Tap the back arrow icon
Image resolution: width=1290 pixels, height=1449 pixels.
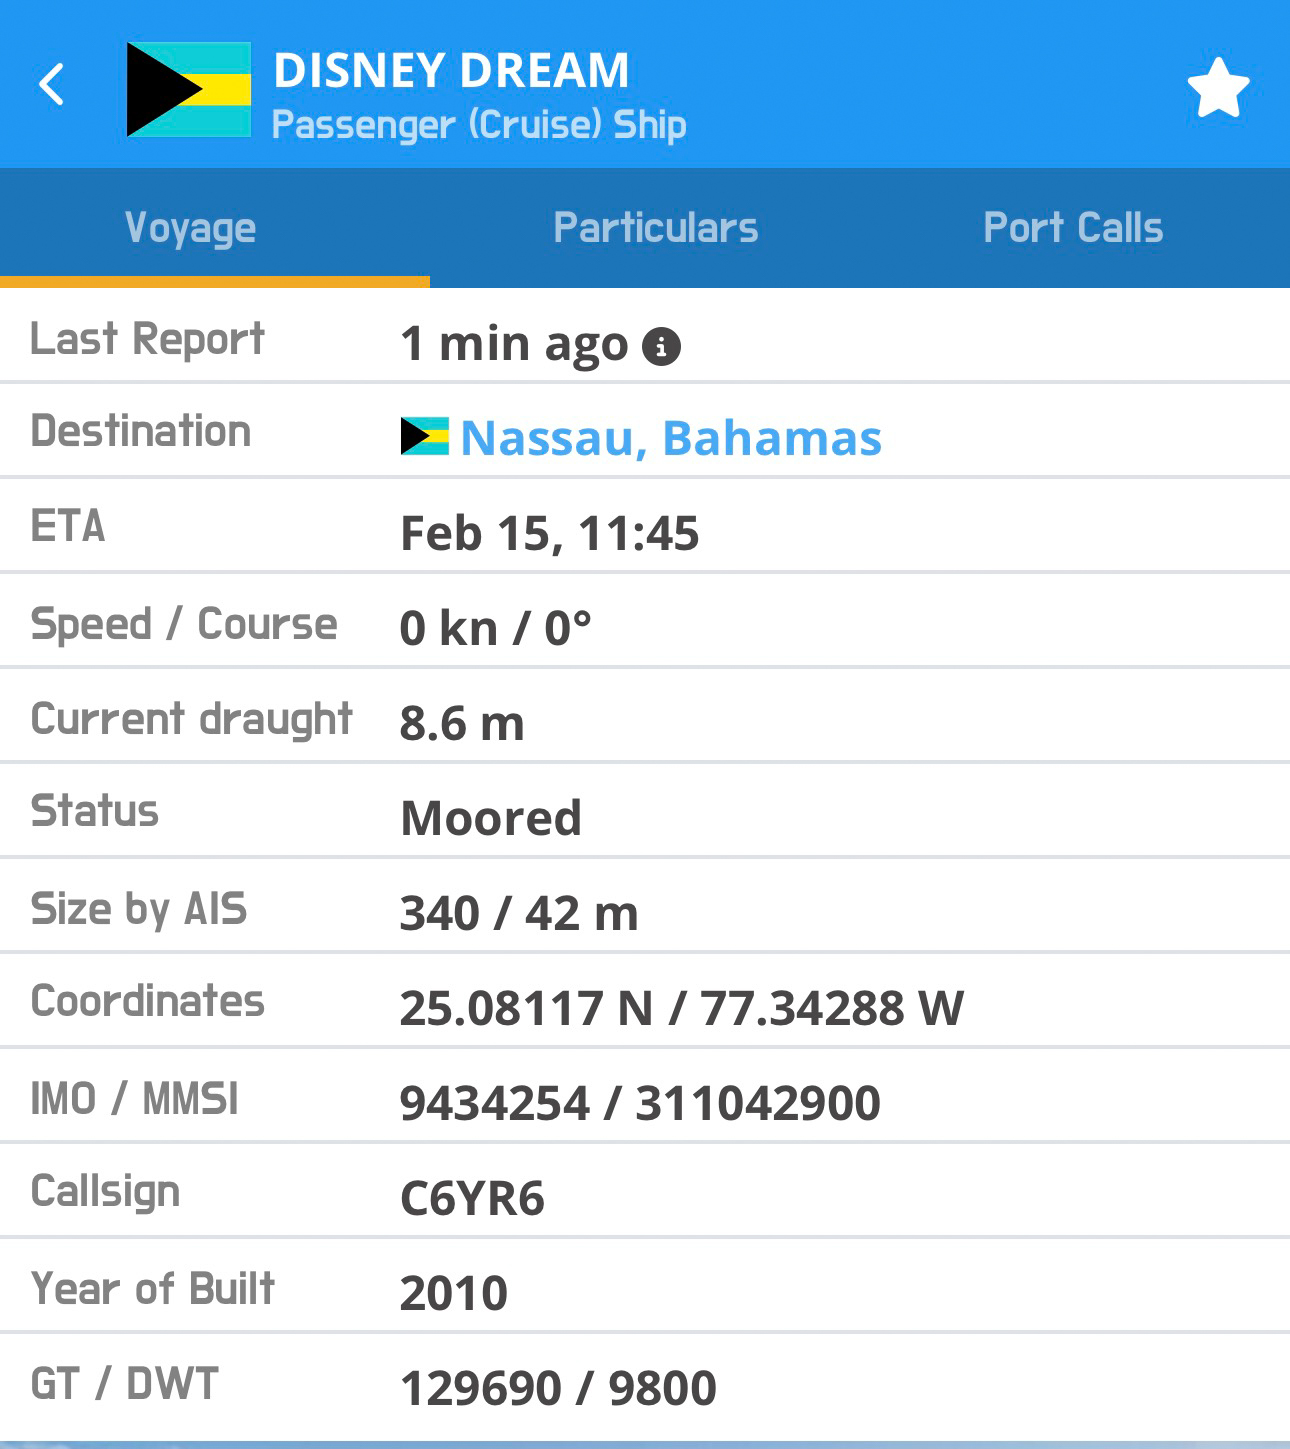52,84
